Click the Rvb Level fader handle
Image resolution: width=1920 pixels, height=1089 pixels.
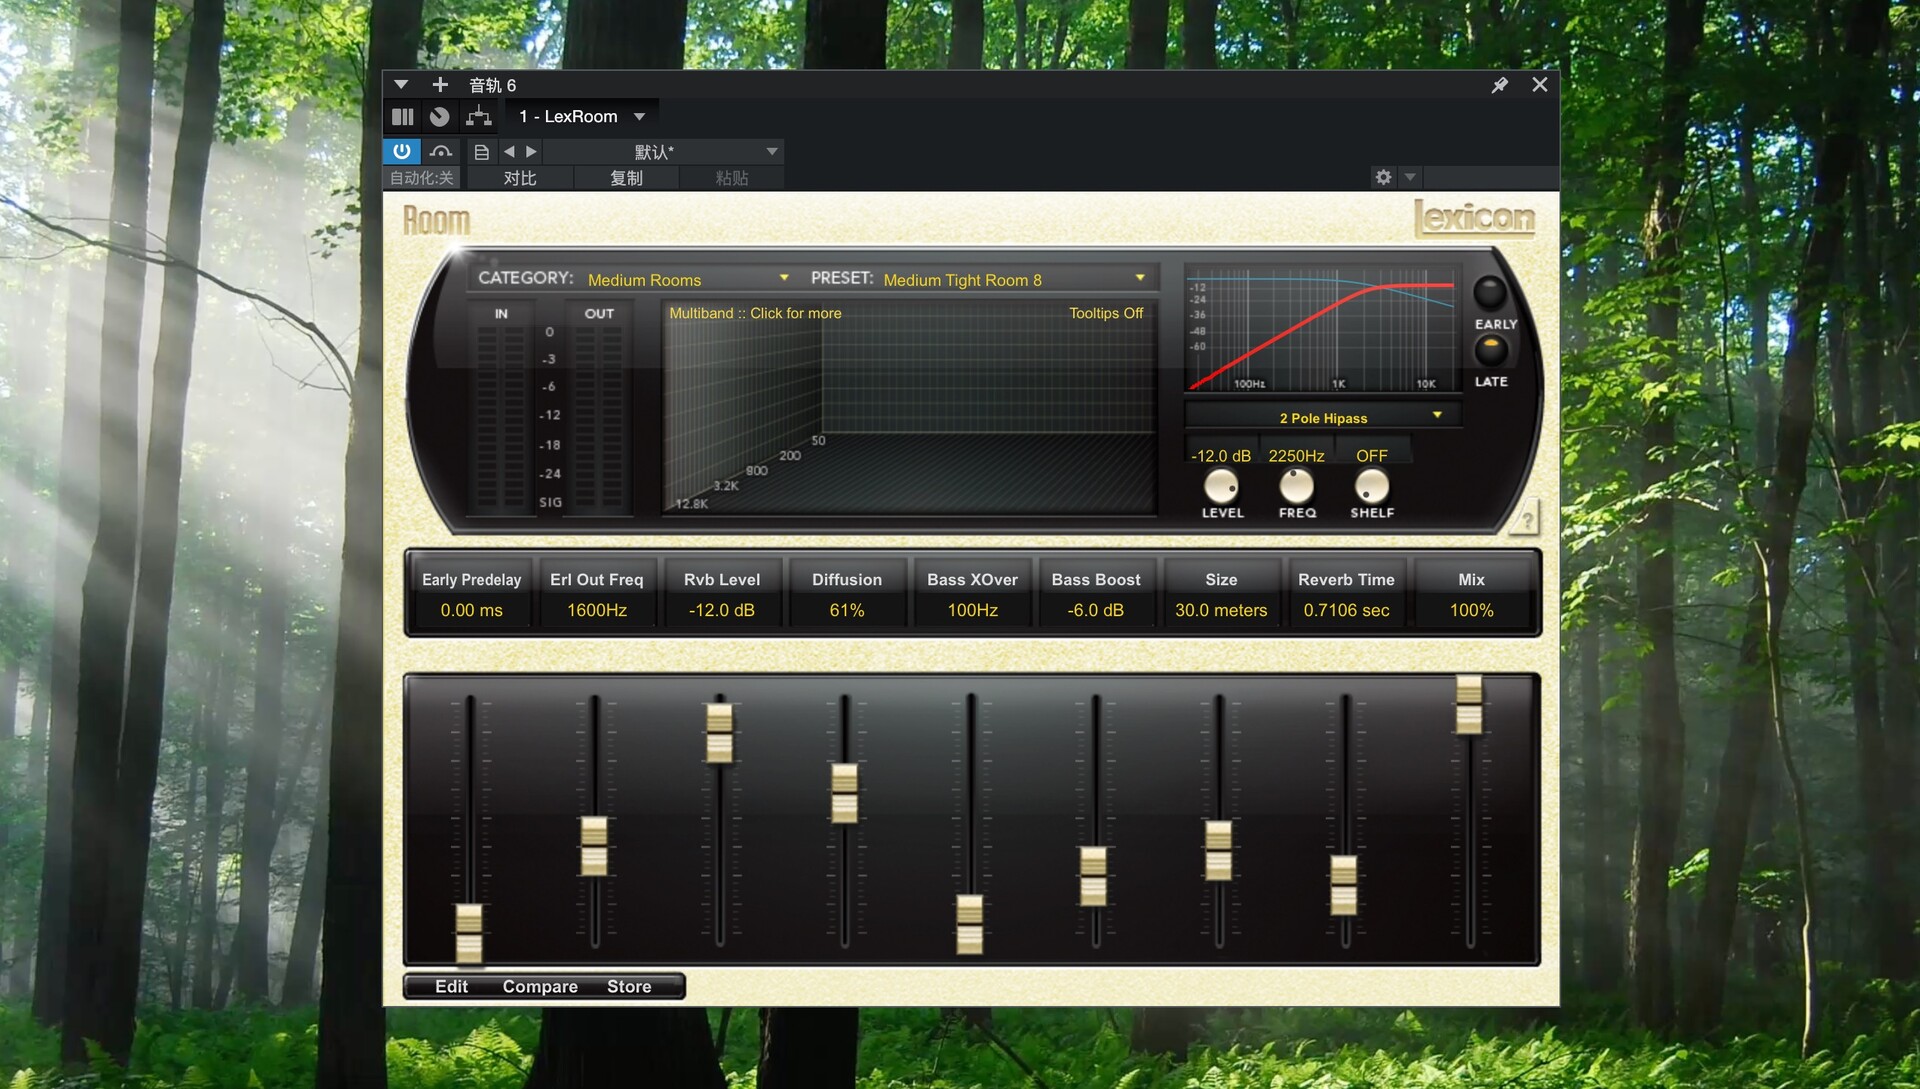[719, 732]
